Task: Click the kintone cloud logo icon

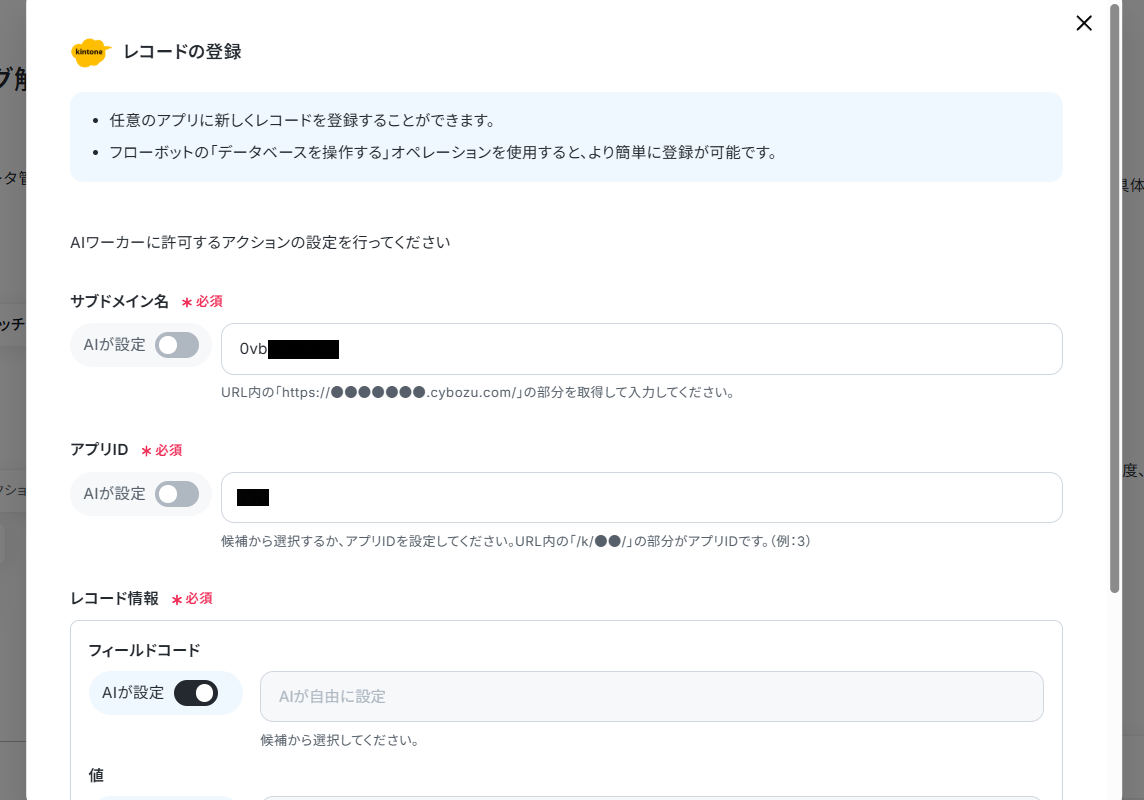Action: [x=90, y=53]
